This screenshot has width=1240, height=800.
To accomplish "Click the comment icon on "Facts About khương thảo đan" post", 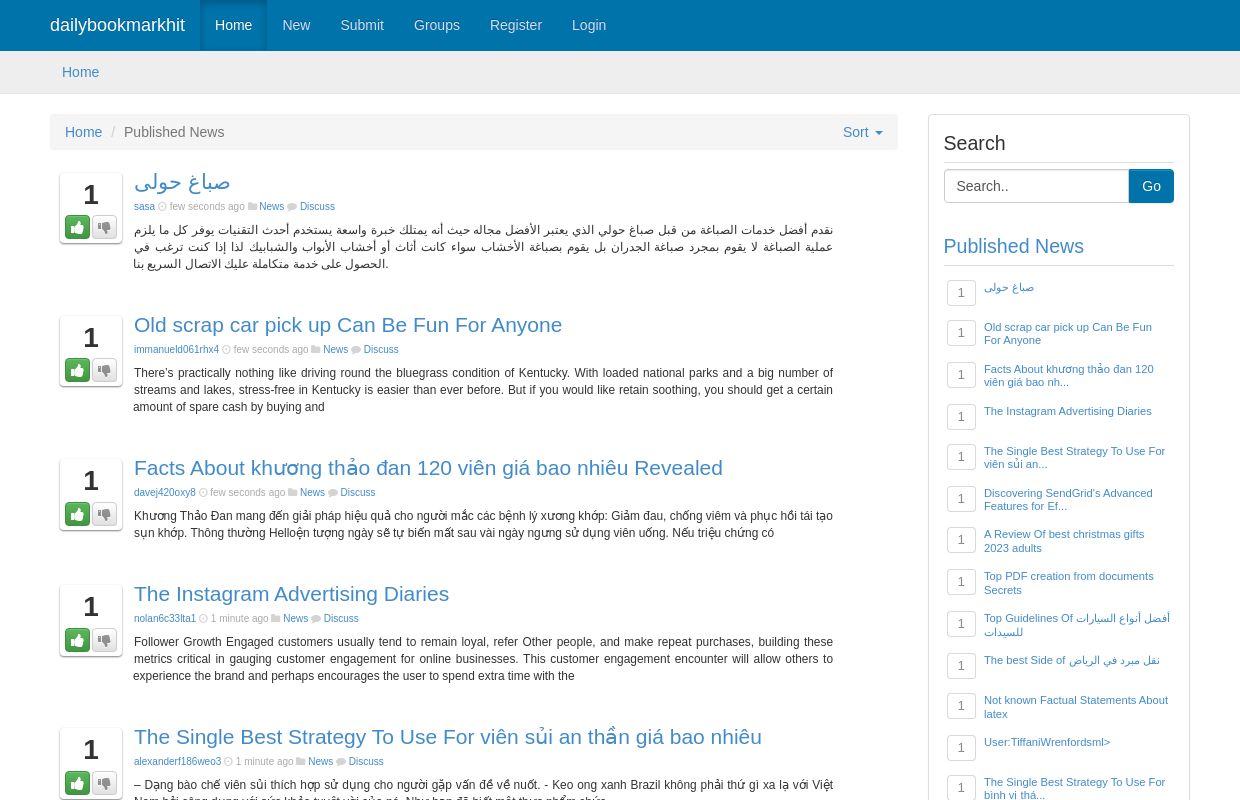I will 334,492.
